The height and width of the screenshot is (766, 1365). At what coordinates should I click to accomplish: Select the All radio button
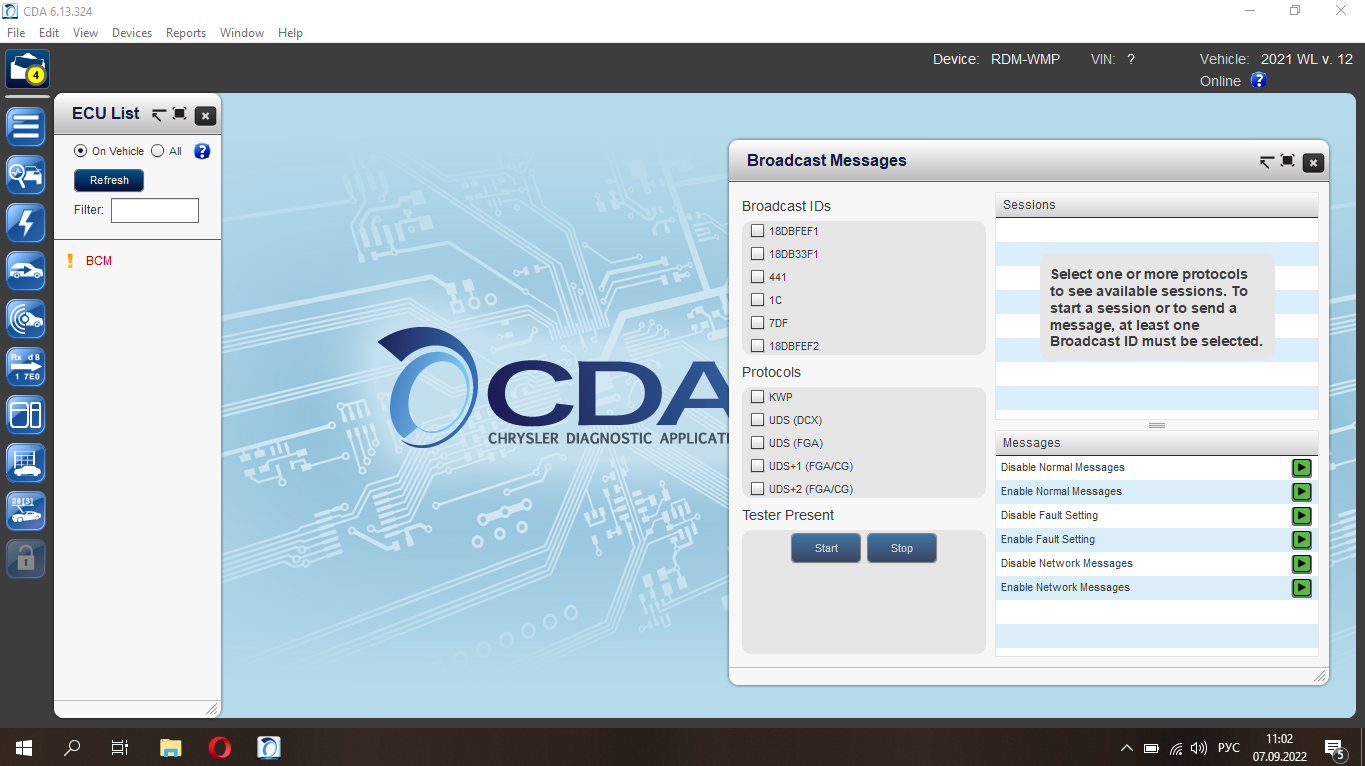(158, 151)
